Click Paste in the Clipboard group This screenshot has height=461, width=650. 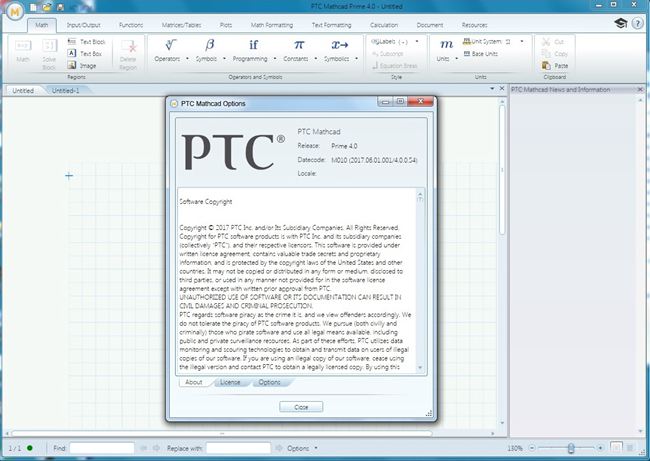(555, 66)
